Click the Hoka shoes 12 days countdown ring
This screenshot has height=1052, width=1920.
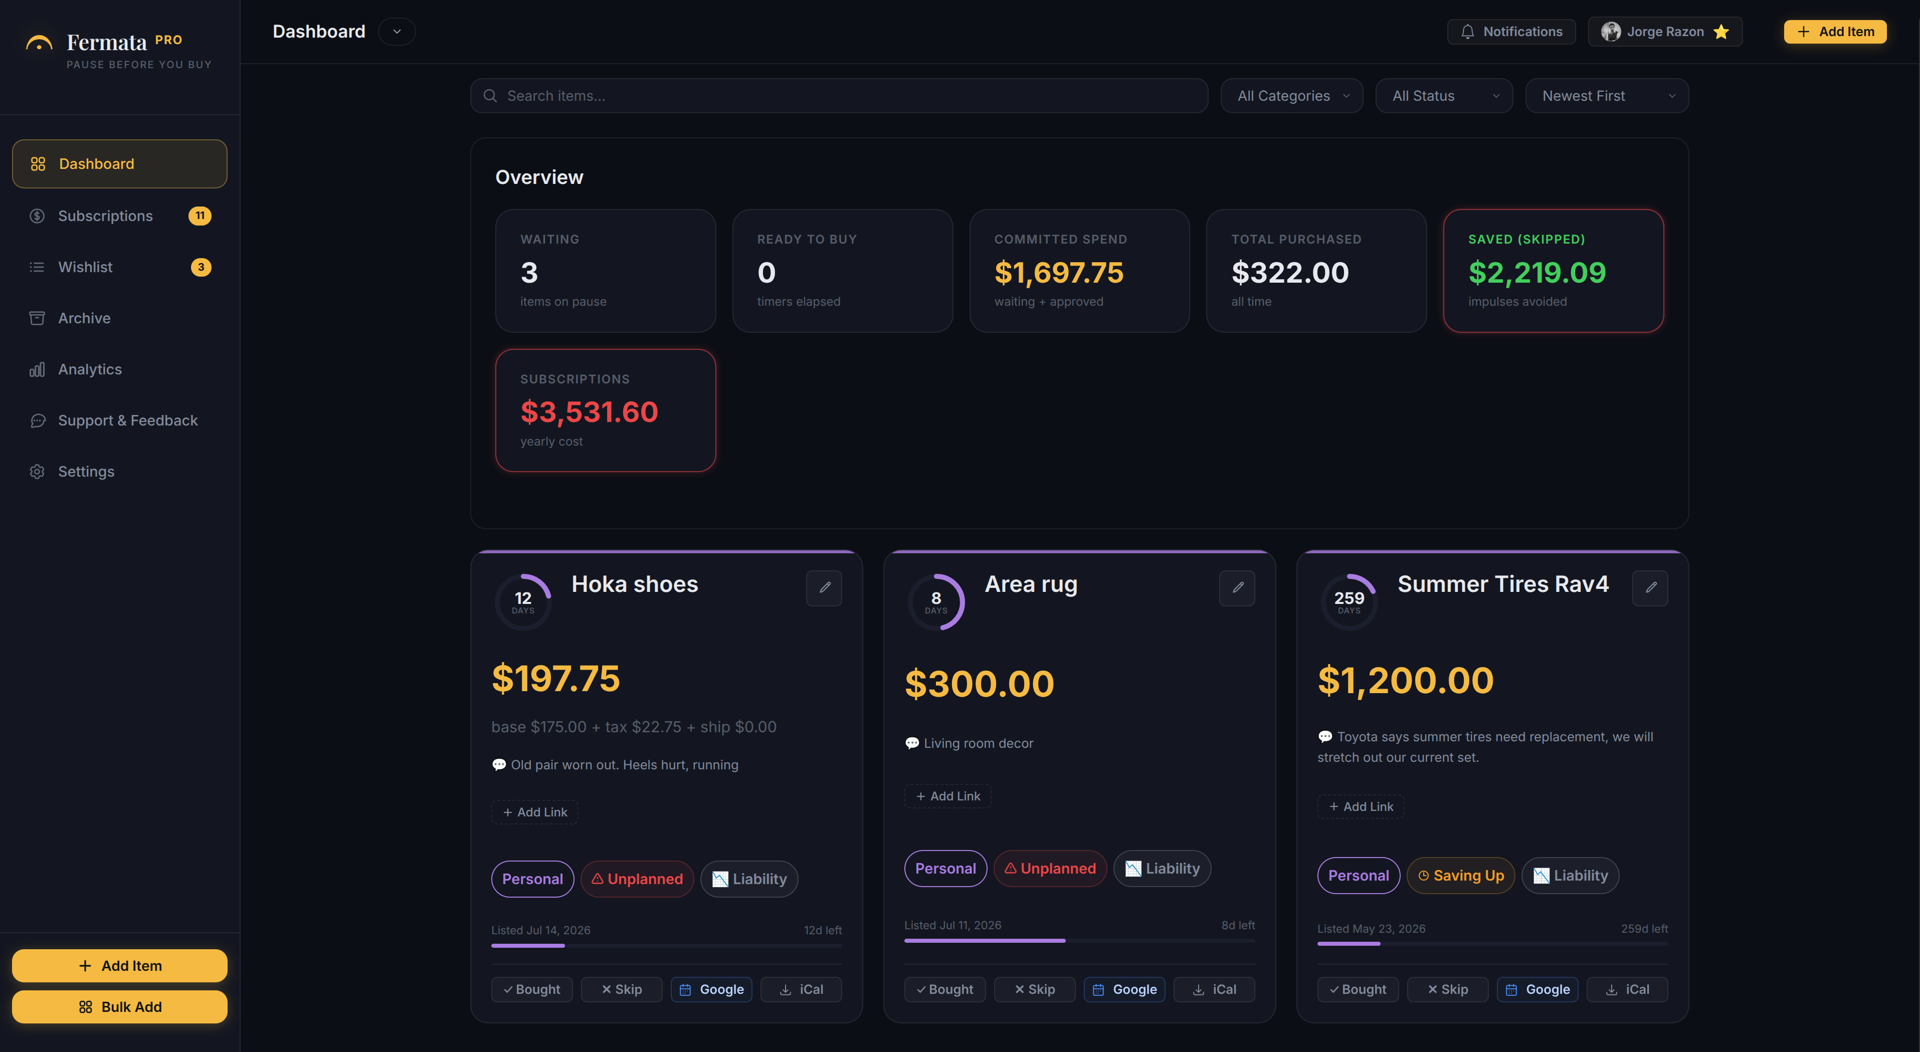523,602
